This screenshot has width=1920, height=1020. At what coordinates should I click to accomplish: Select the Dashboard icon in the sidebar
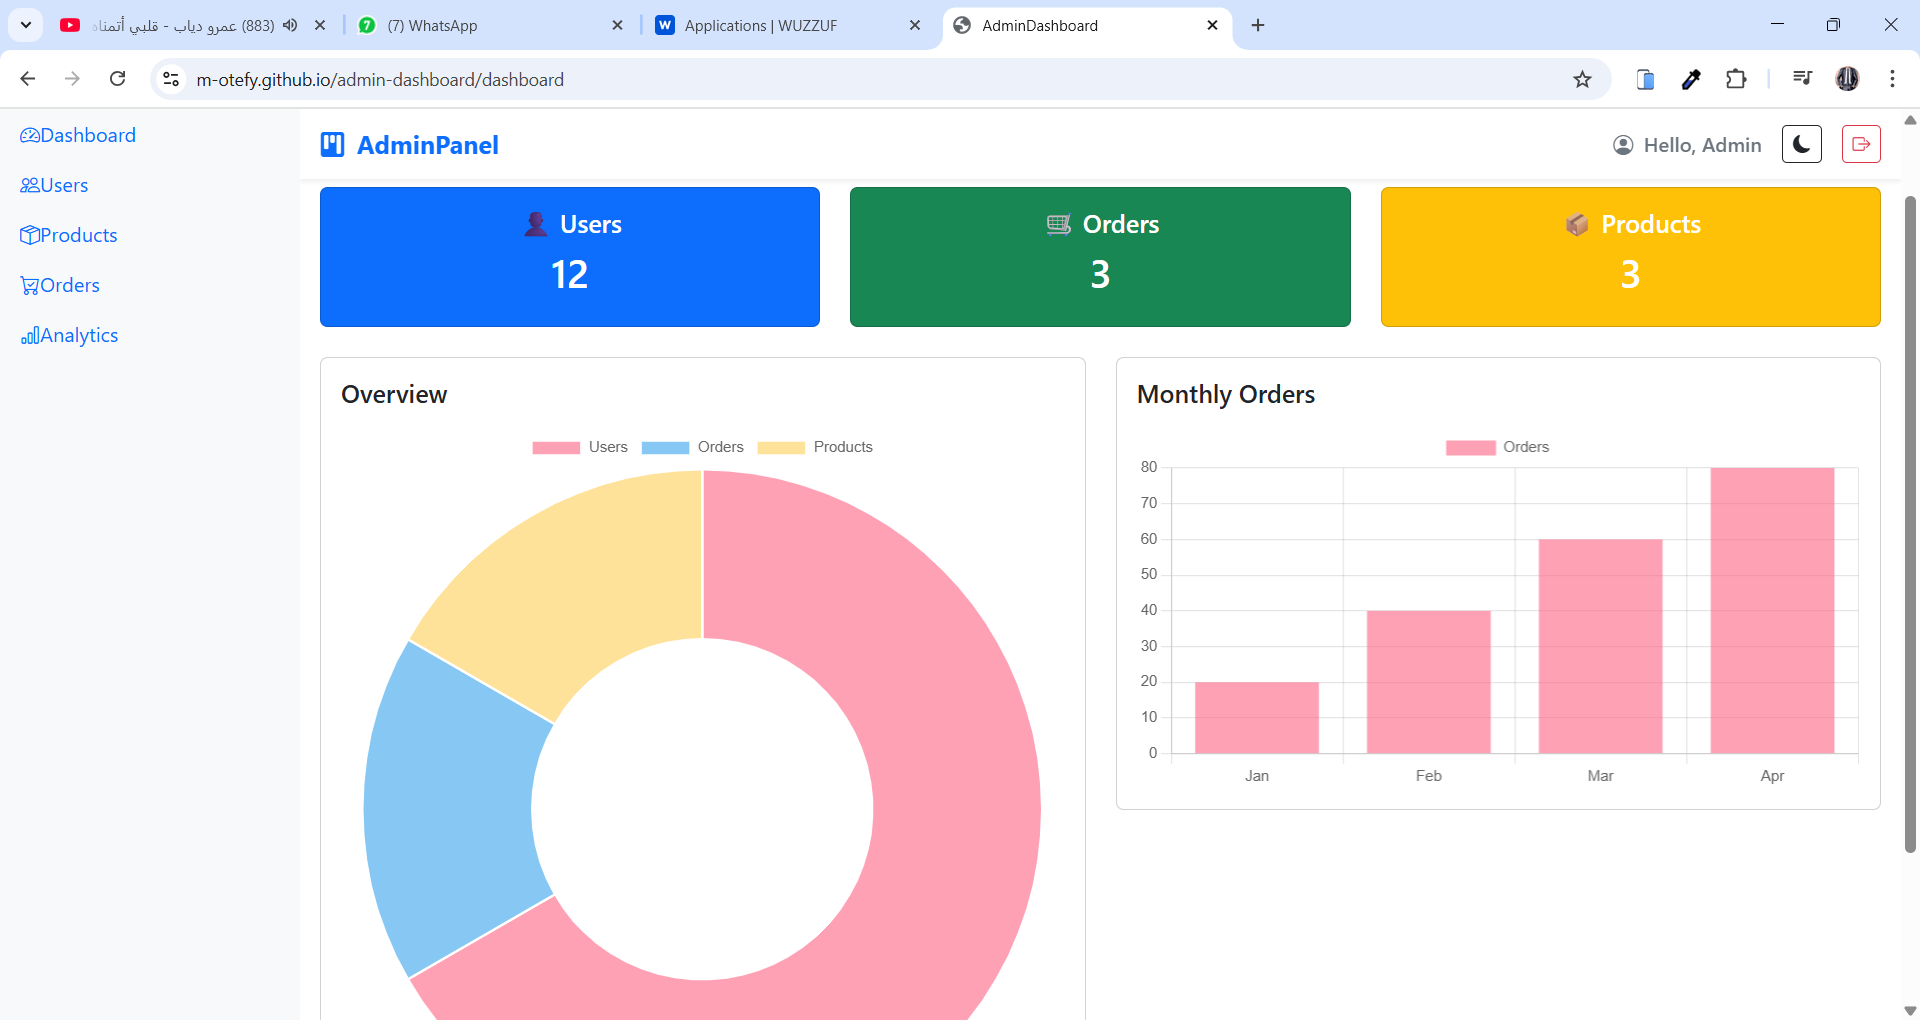click(31, 135)
